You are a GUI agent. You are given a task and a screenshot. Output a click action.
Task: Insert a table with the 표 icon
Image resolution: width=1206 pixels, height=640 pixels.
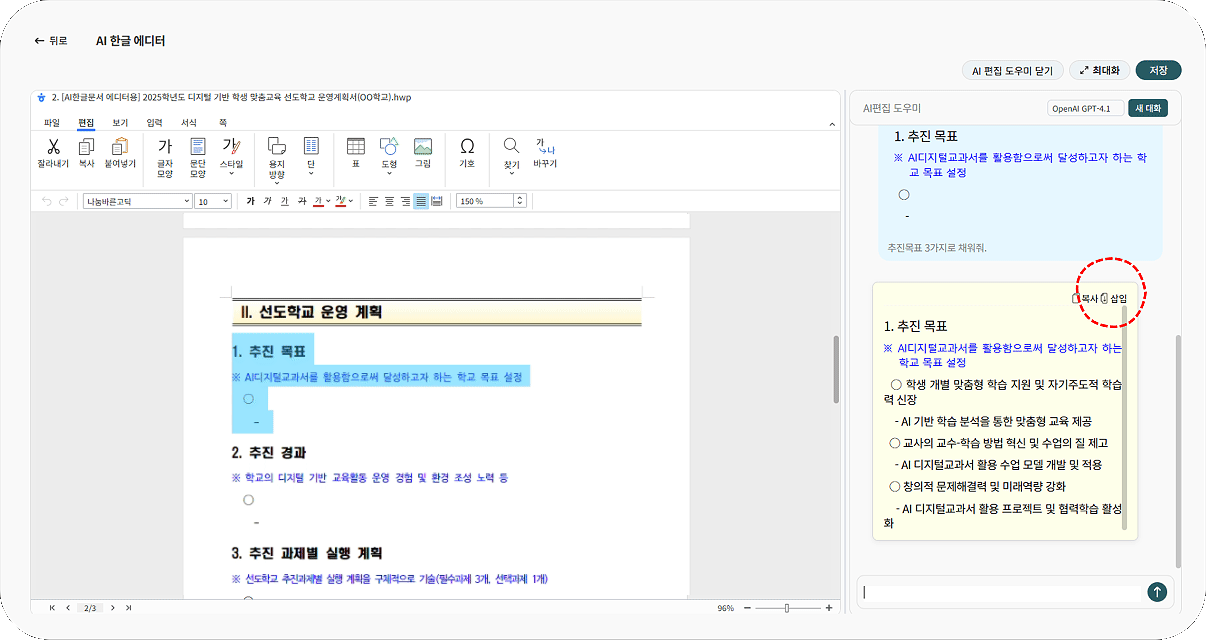coord(355,148)
